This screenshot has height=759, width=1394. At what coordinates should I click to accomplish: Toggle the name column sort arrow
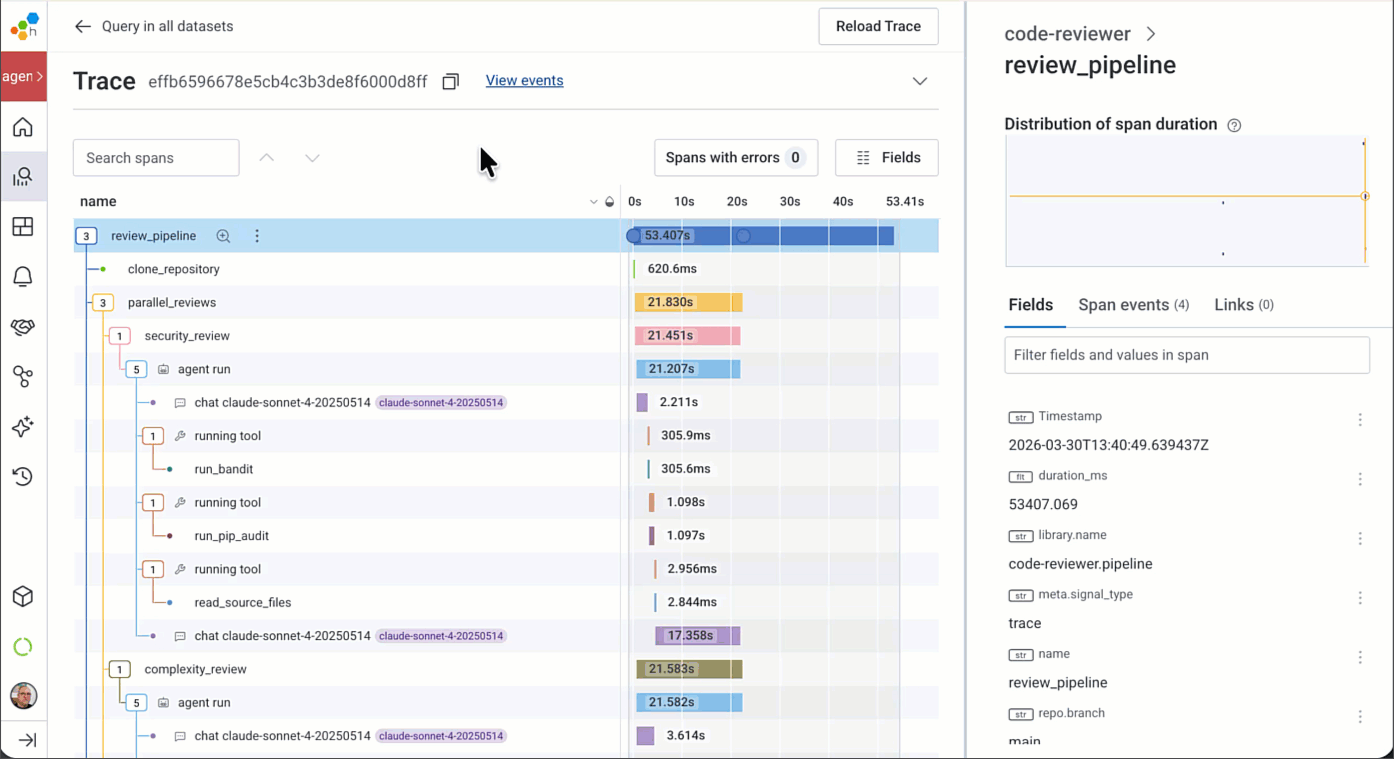pyautogui.click(x=593, y=202)
